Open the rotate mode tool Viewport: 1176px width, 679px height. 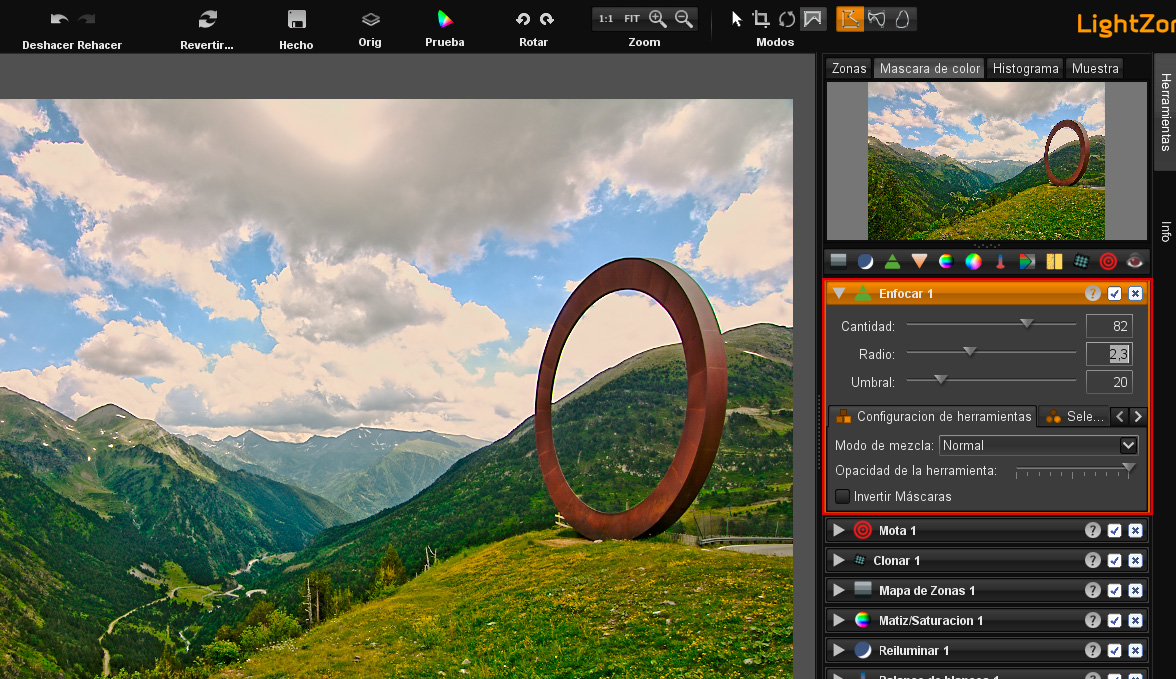[786, 18]
